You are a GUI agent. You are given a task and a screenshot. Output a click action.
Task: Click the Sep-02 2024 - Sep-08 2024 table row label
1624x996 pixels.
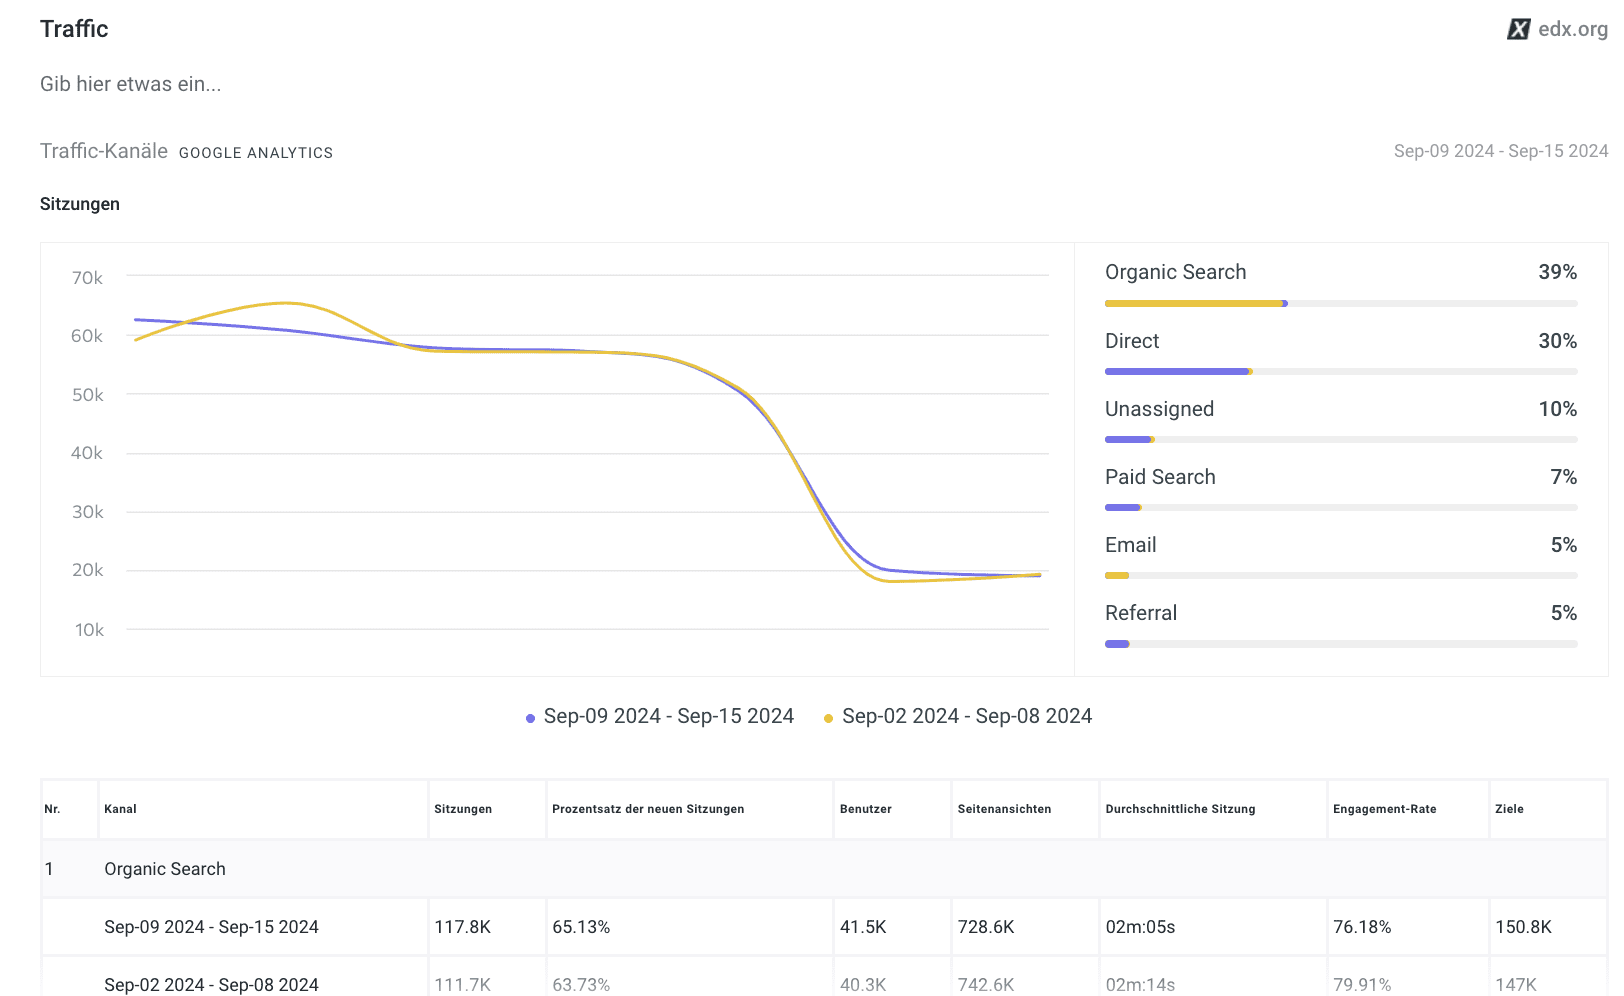pos(211,985)
